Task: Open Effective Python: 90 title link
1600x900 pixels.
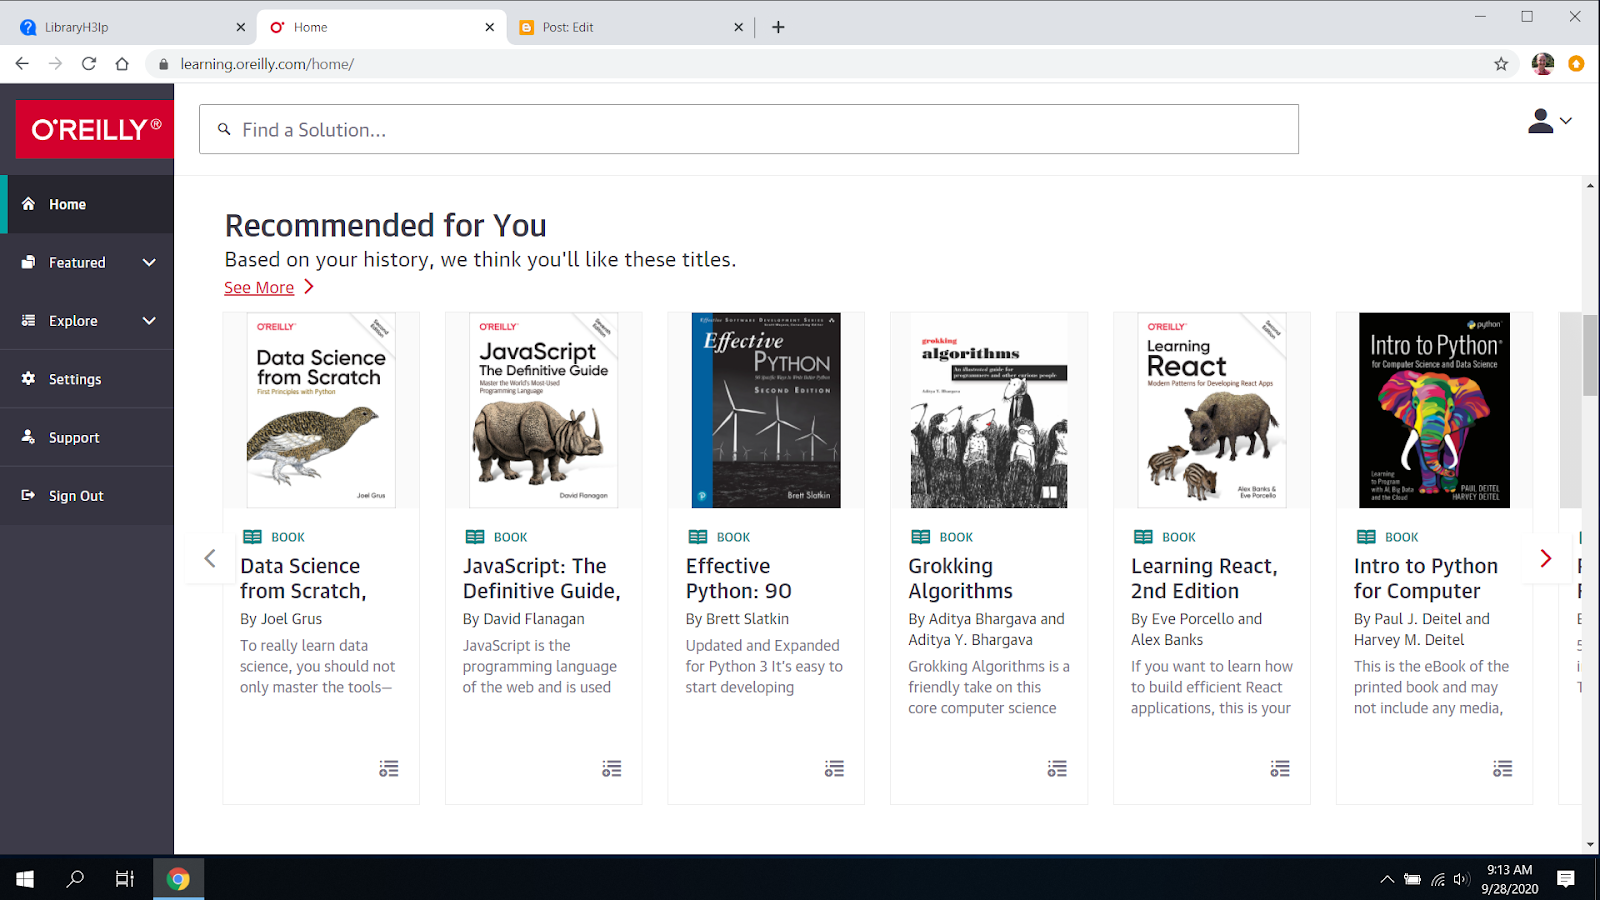Action: [x=739, y=578]
